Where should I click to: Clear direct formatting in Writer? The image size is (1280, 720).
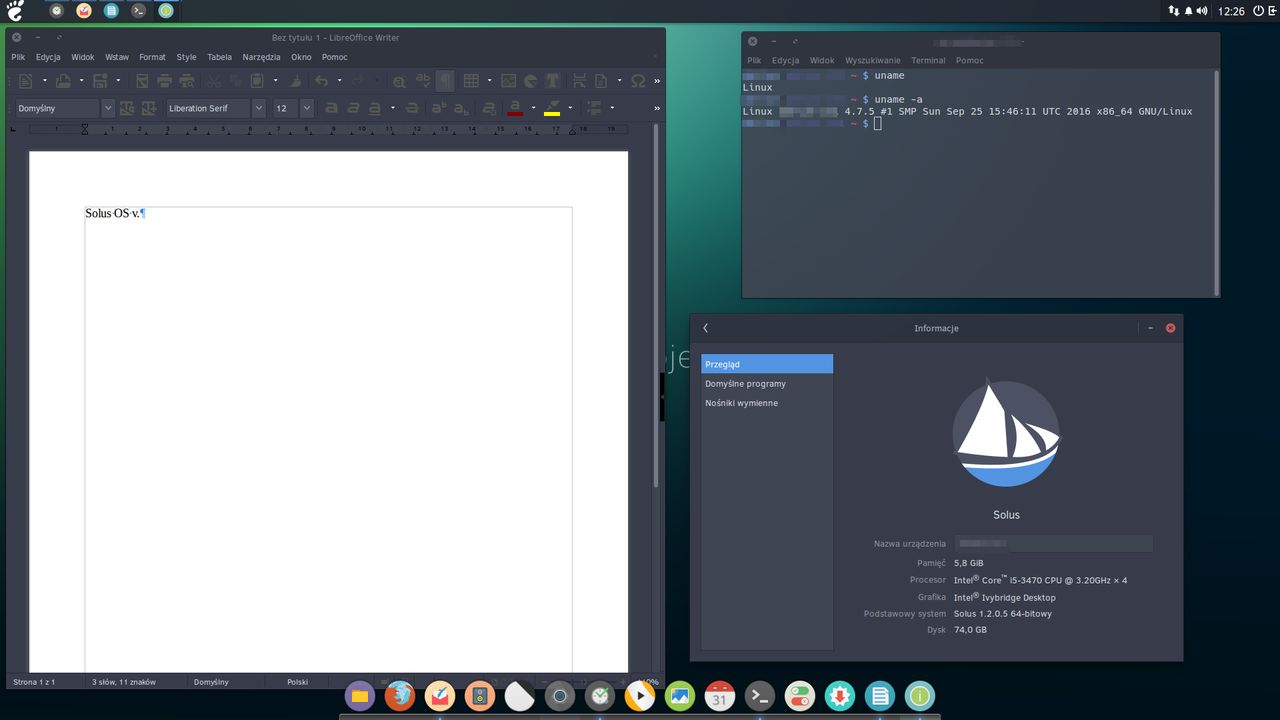pos(488,108)
